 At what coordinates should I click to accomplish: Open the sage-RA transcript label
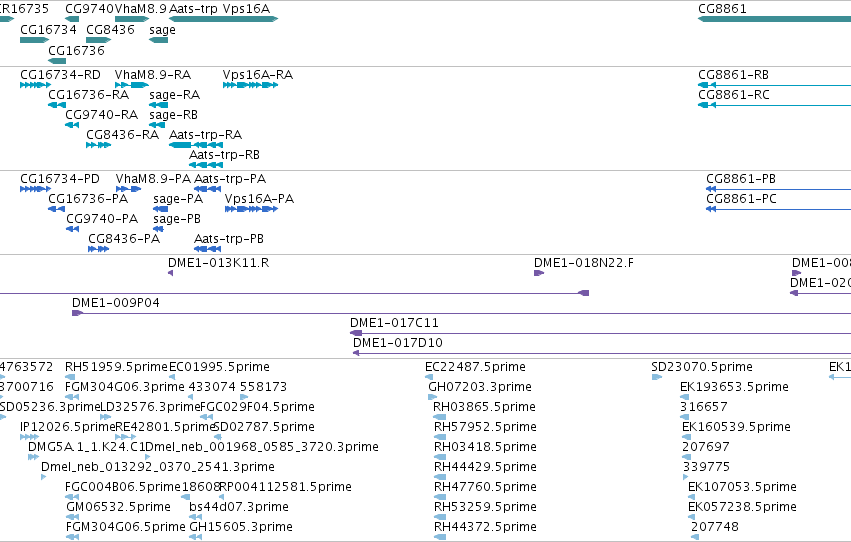click(175, 95)
